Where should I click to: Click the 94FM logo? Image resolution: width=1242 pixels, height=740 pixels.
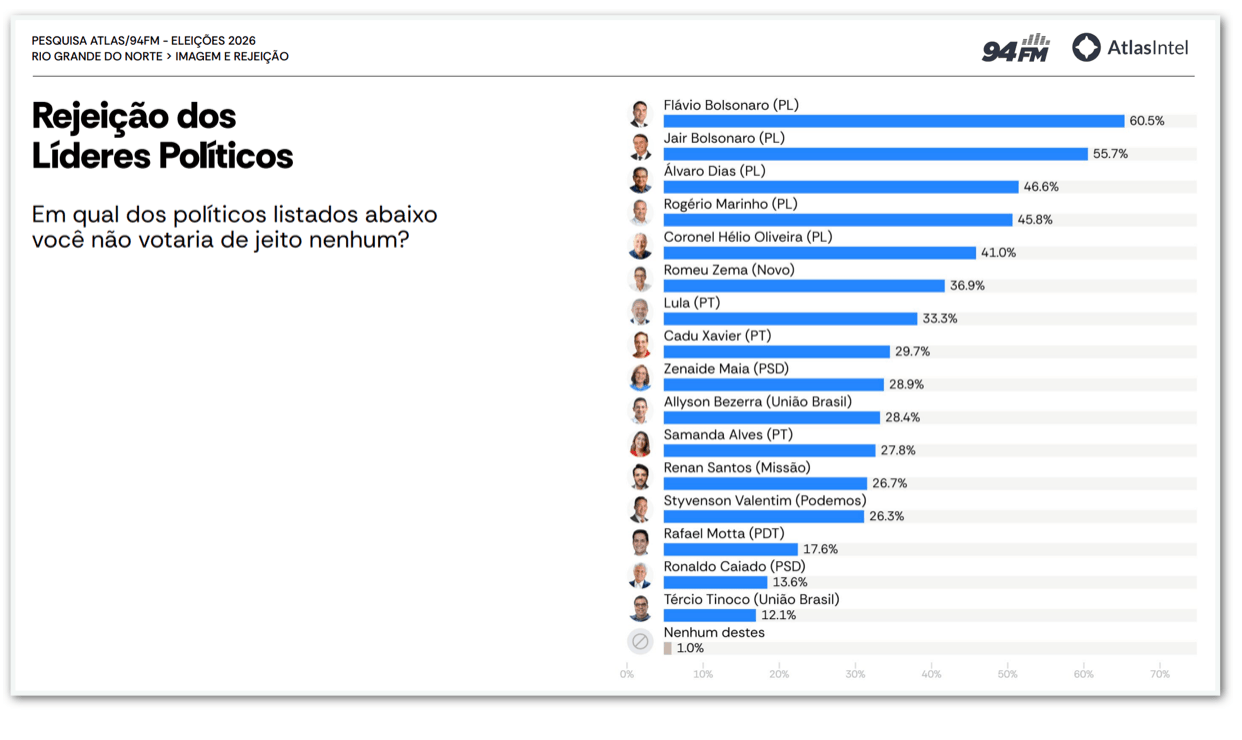point(1015,48)
